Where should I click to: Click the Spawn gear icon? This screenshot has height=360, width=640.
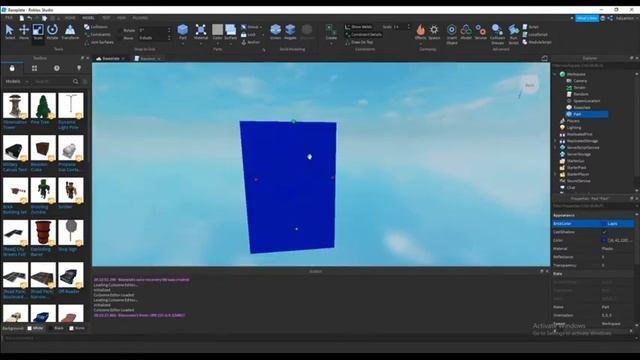(434, 31)
